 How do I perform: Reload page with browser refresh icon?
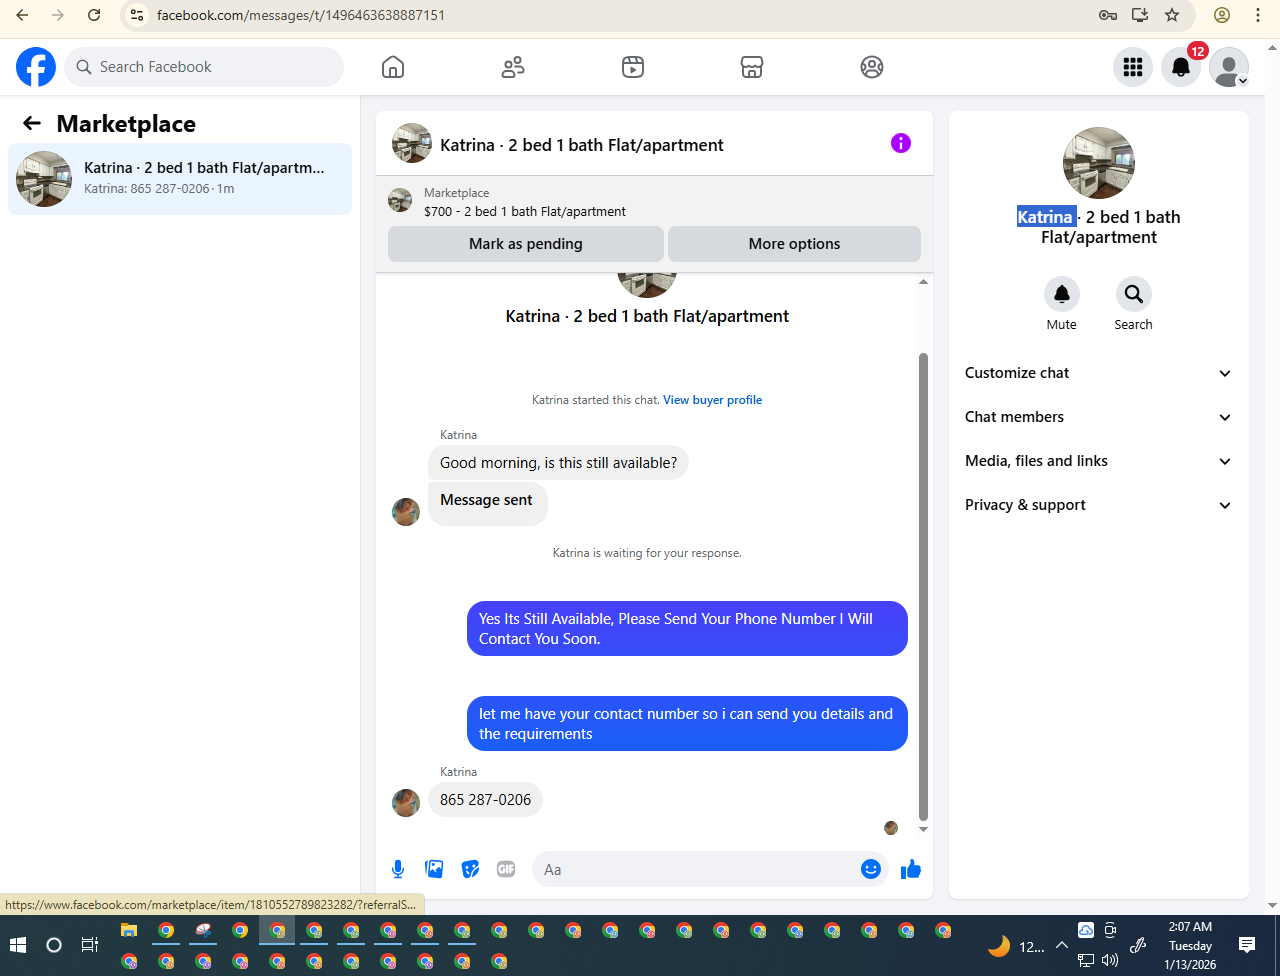coord(94,15)
